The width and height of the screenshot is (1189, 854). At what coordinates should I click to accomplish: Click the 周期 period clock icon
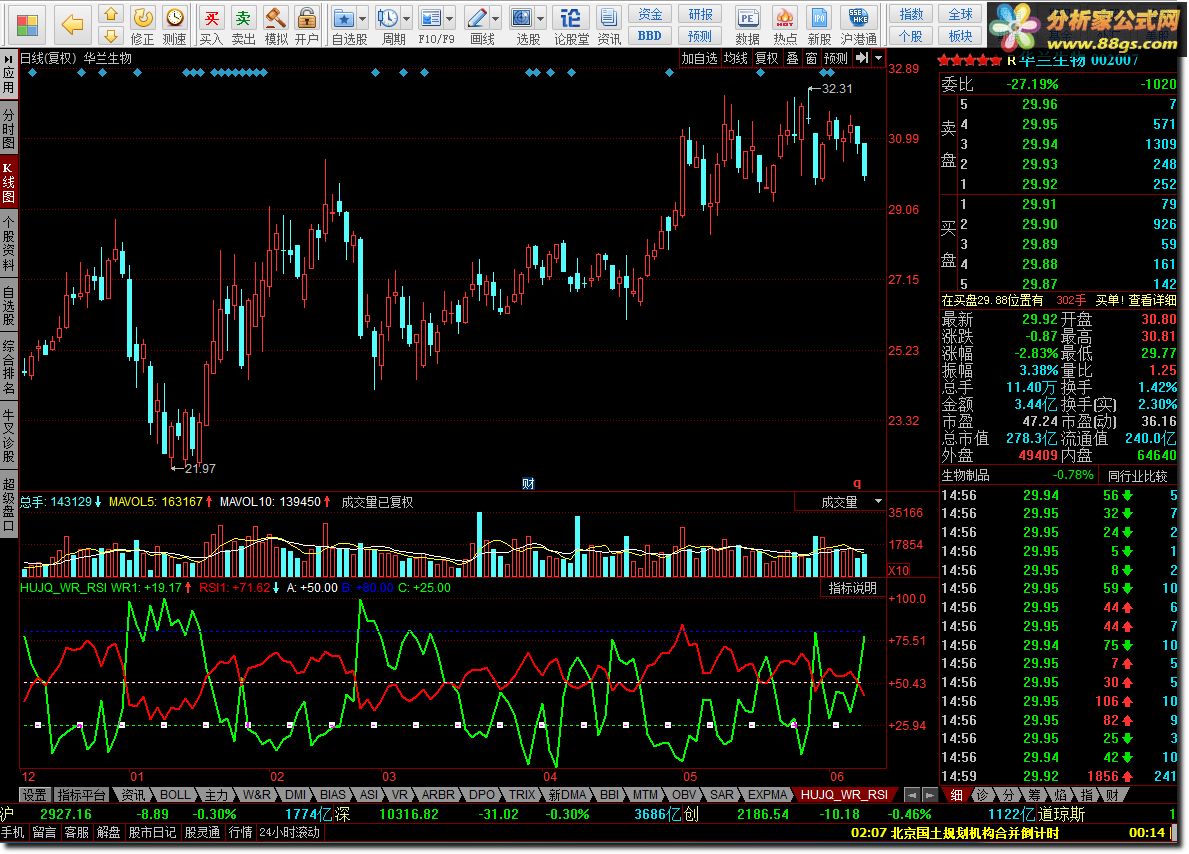click(387, 17)
